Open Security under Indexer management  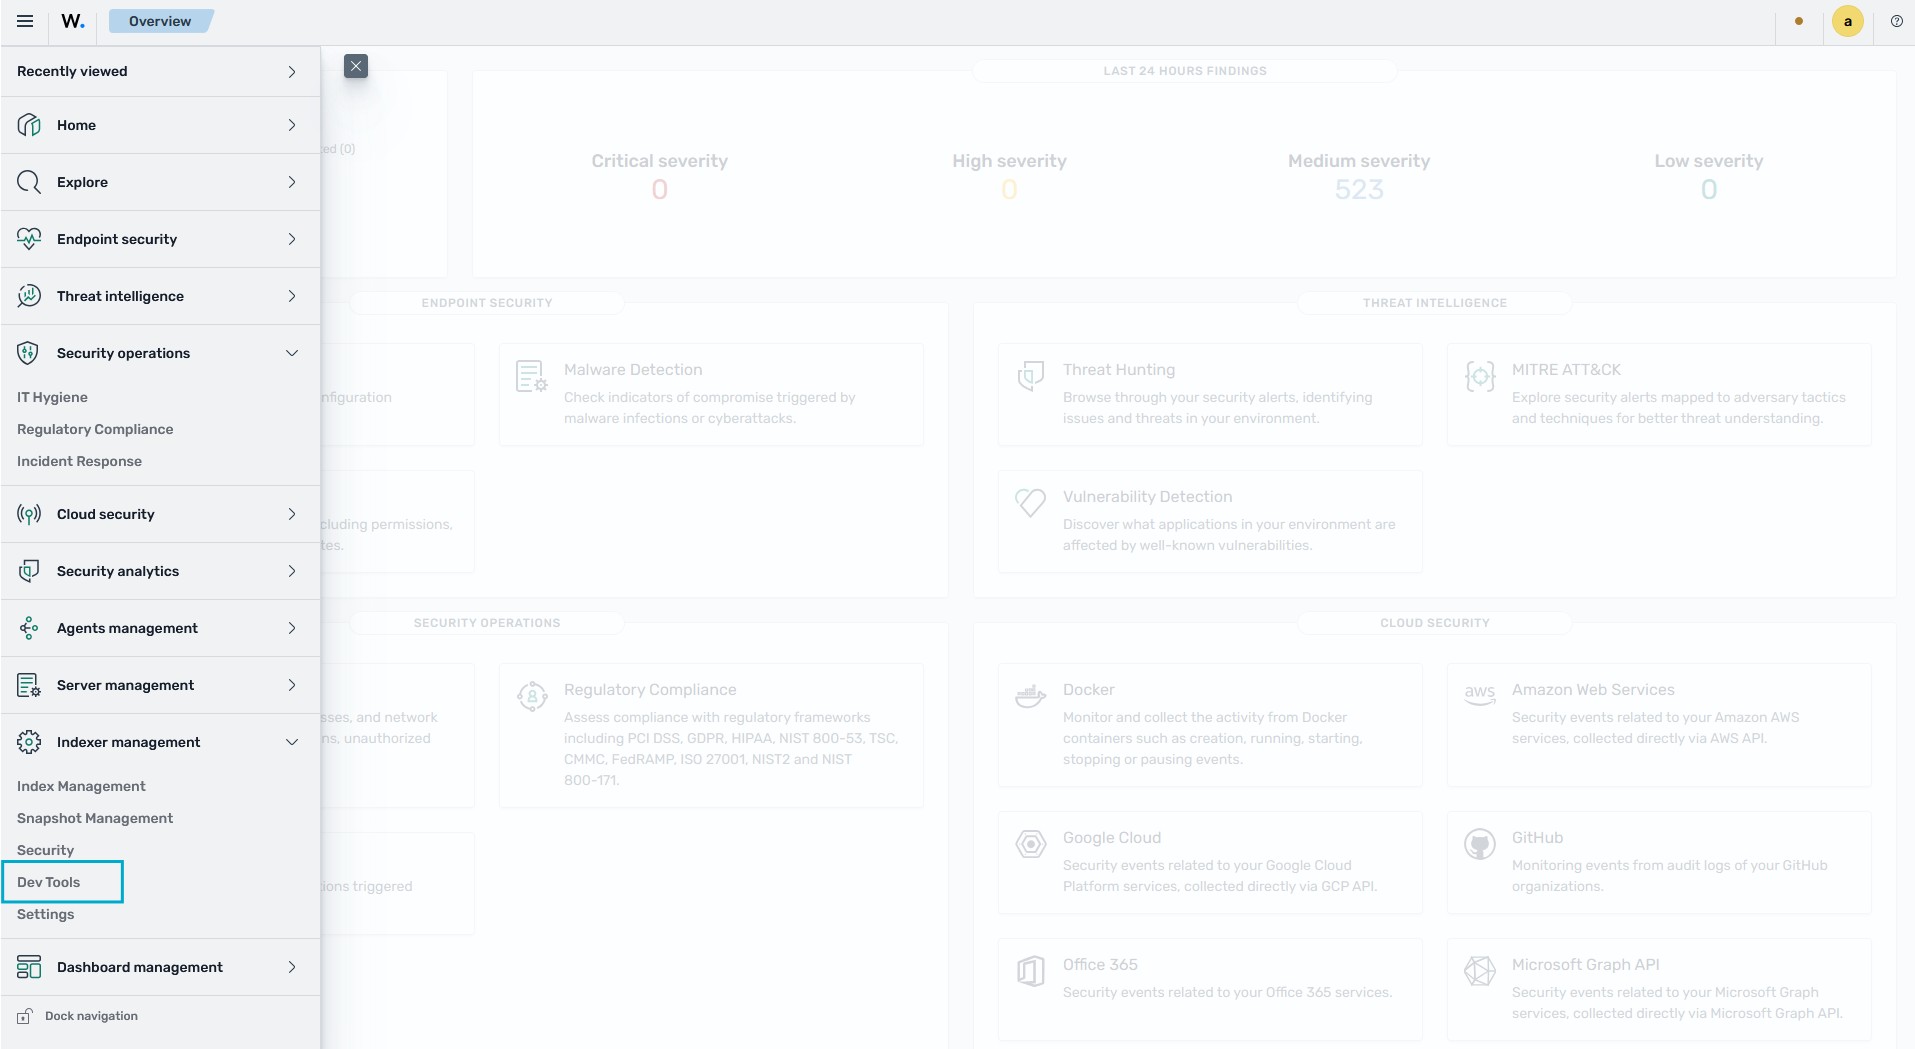pos(45,850)
